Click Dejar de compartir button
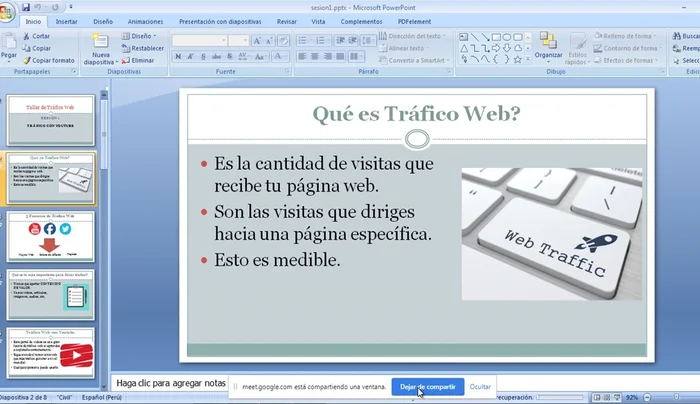Viewport: 700px width, 404px height. [427, 387]
